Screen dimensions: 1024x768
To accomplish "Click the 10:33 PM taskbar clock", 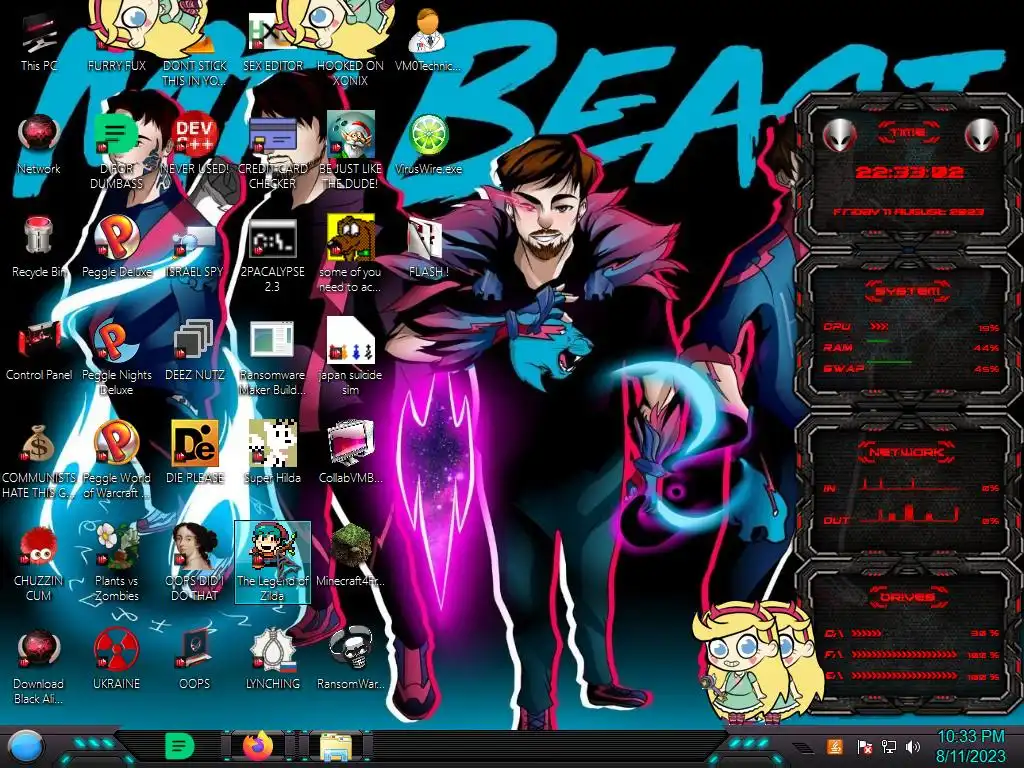I will 970,746.
